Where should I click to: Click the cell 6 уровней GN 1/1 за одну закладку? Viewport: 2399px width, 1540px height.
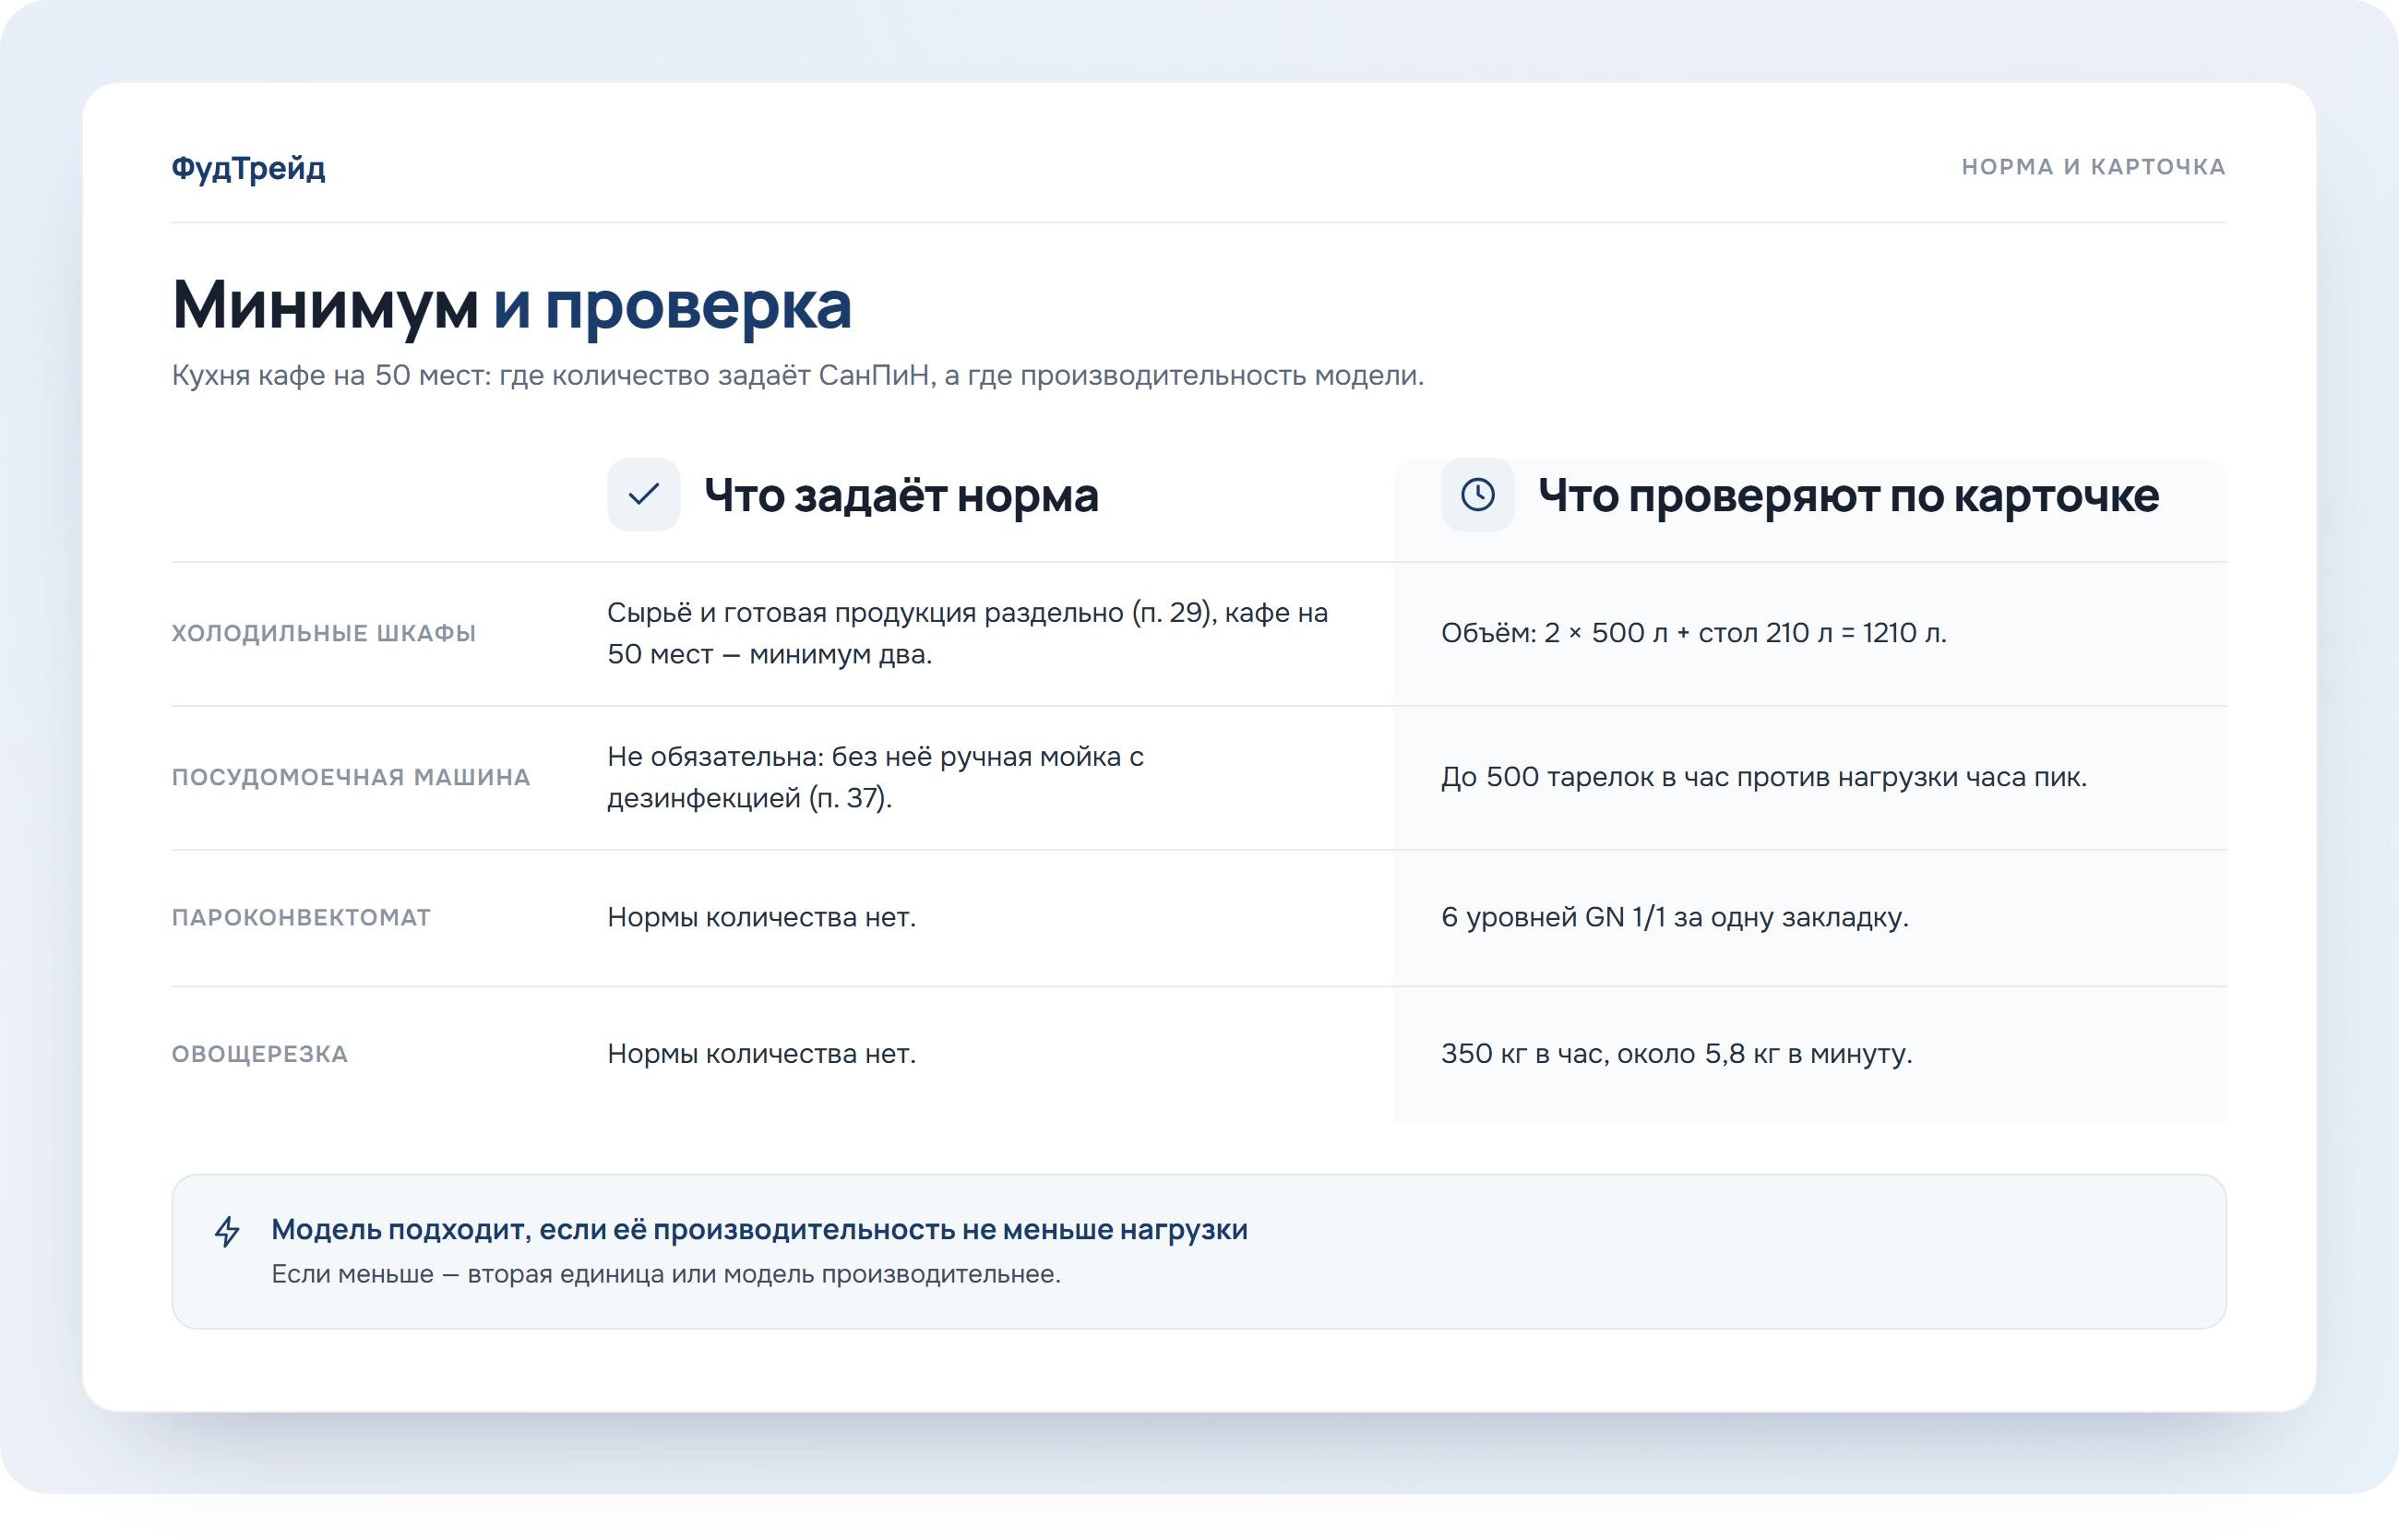(1674, 917)
